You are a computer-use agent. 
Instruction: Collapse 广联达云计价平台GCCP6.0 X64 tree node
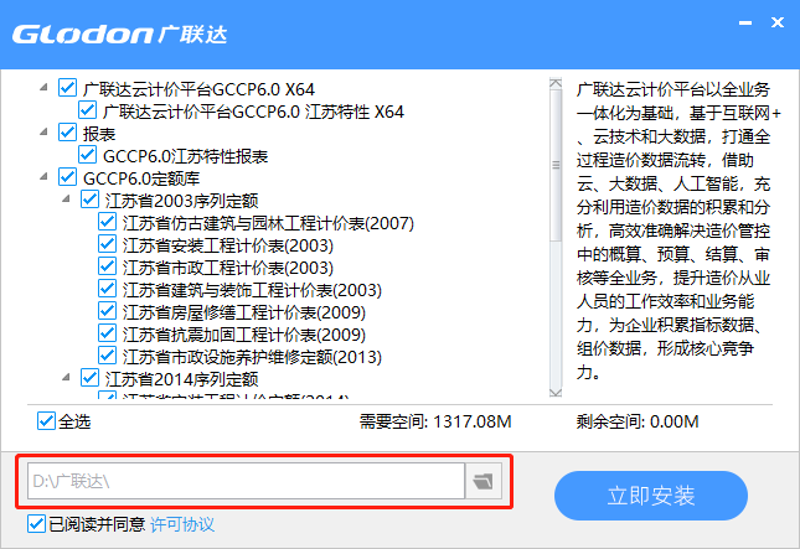coord(44,88)
